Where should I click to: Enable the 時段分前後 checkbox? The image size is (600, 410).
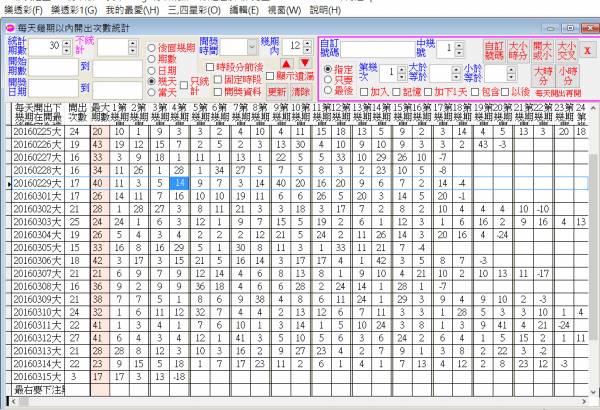coord(209,66)
